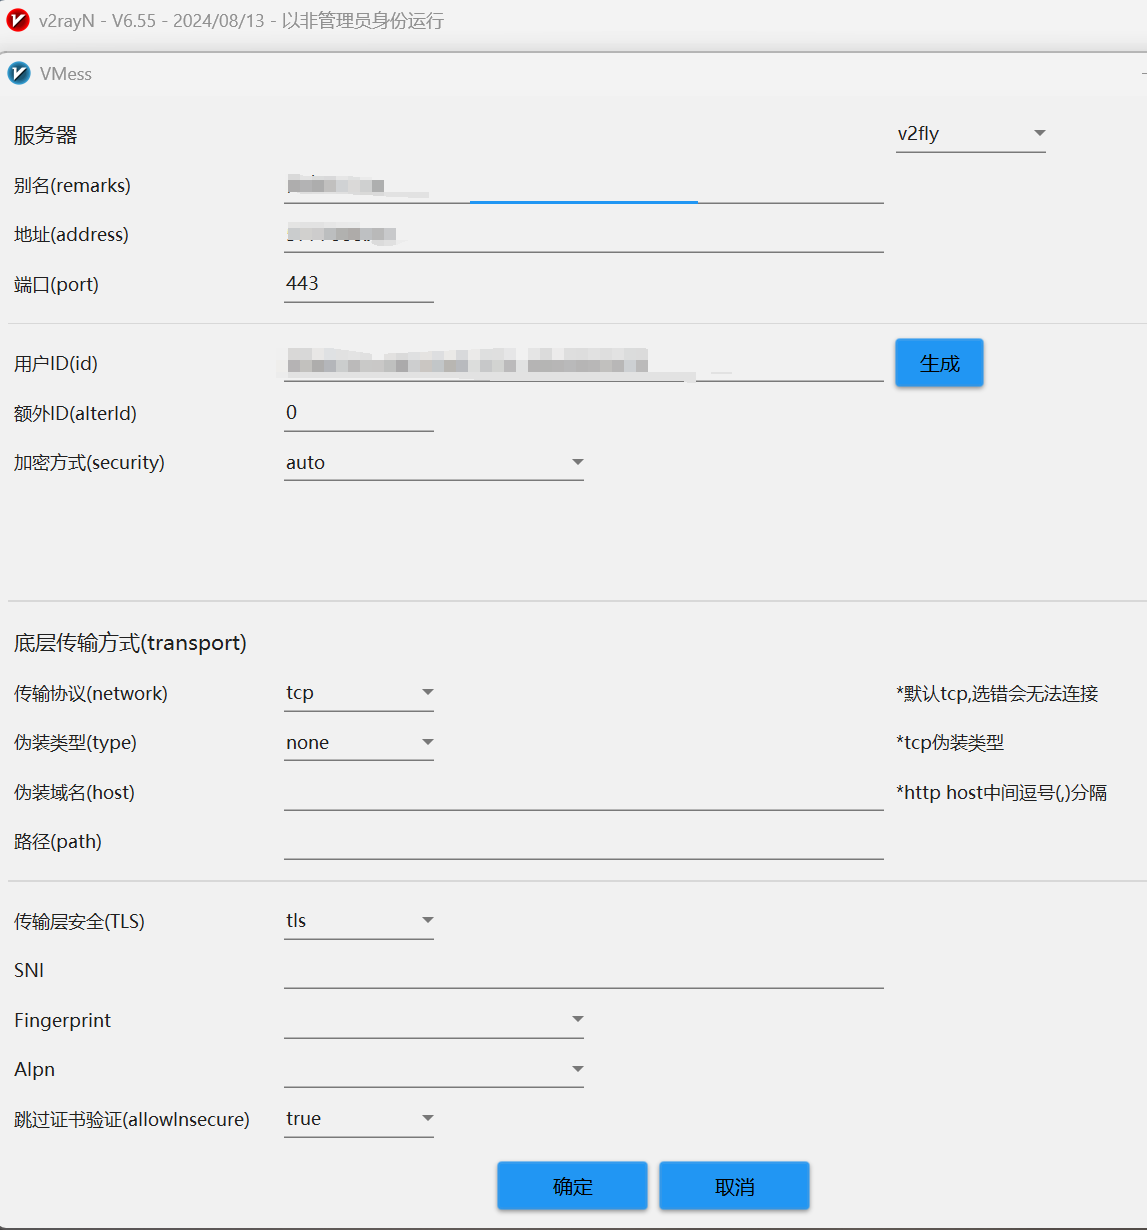Expand the camouflage type none dropdown
This screenshot has height=1230, width=1147.
click(358, 743)
